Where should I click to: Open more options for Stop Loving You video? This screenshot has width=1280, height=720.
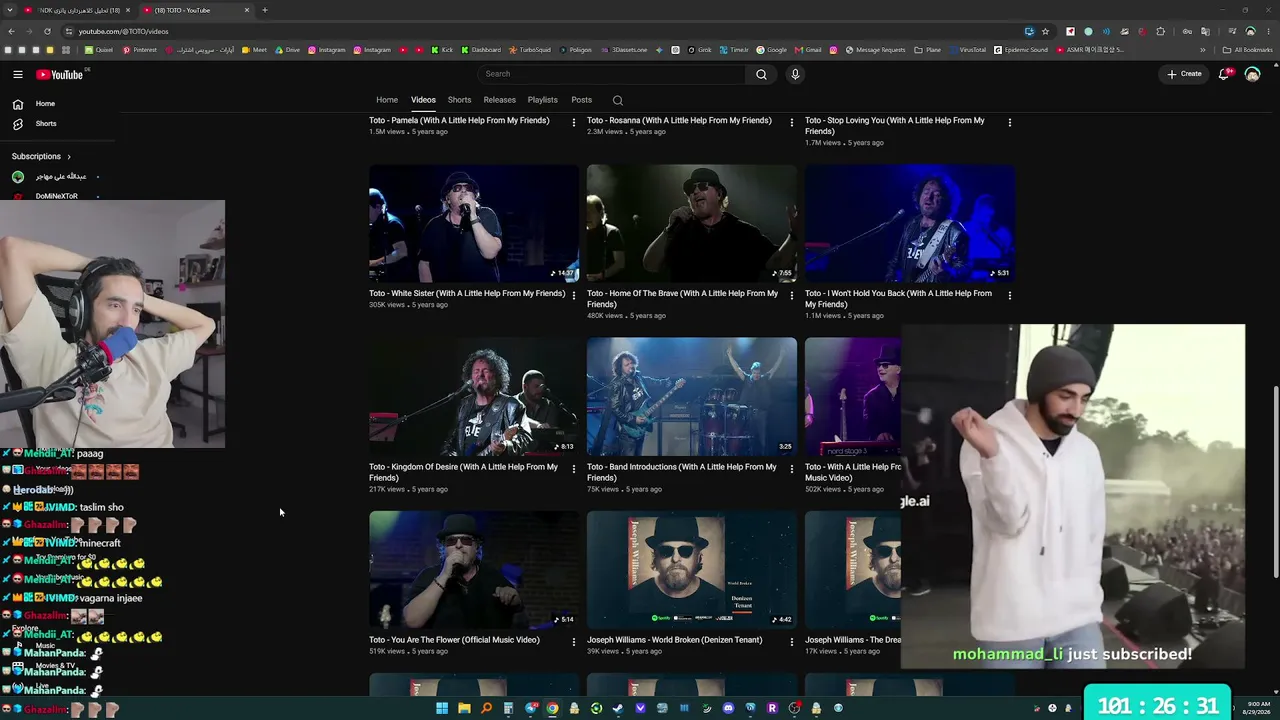coord(1009,122)
